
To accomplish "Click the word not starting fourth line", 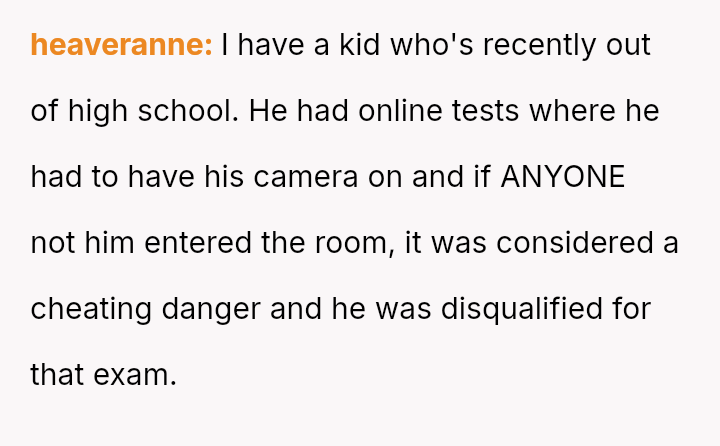I will 50,243.
